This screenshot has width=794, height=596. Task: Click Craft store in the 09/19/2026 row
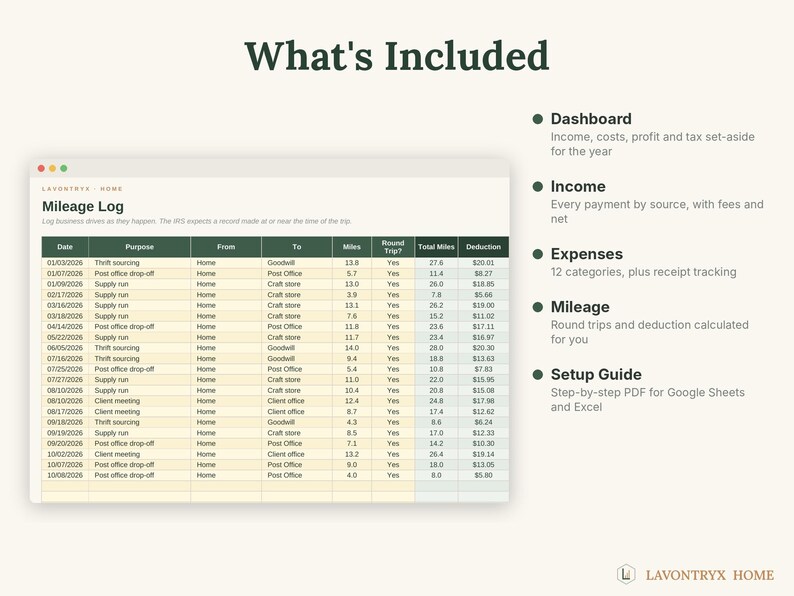(284, 433)
